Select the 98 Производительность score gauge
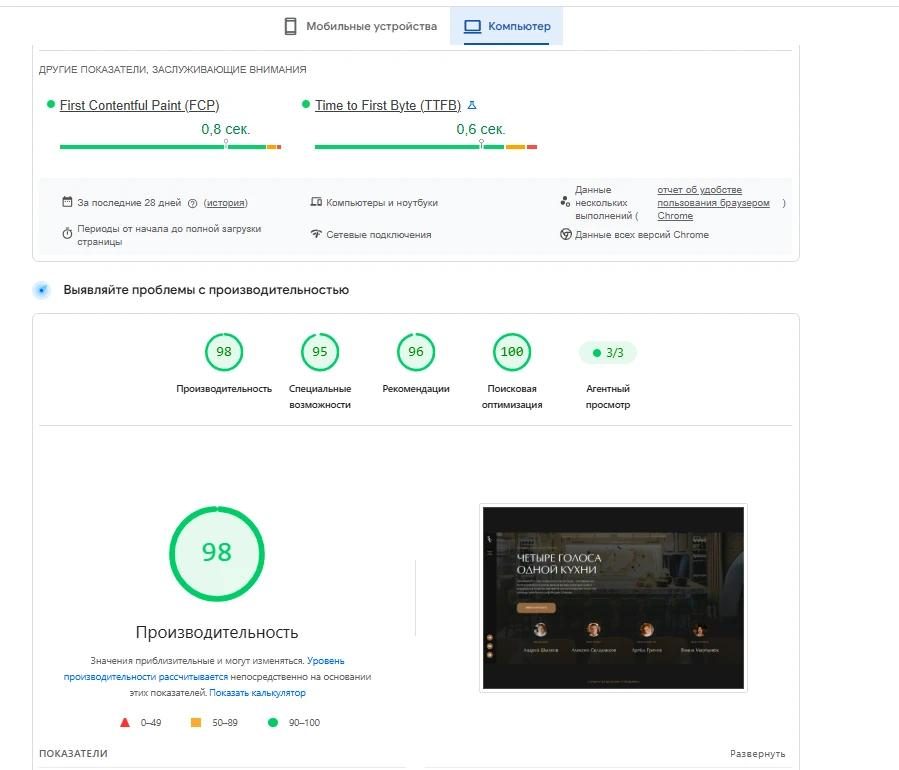 point(224,352)
